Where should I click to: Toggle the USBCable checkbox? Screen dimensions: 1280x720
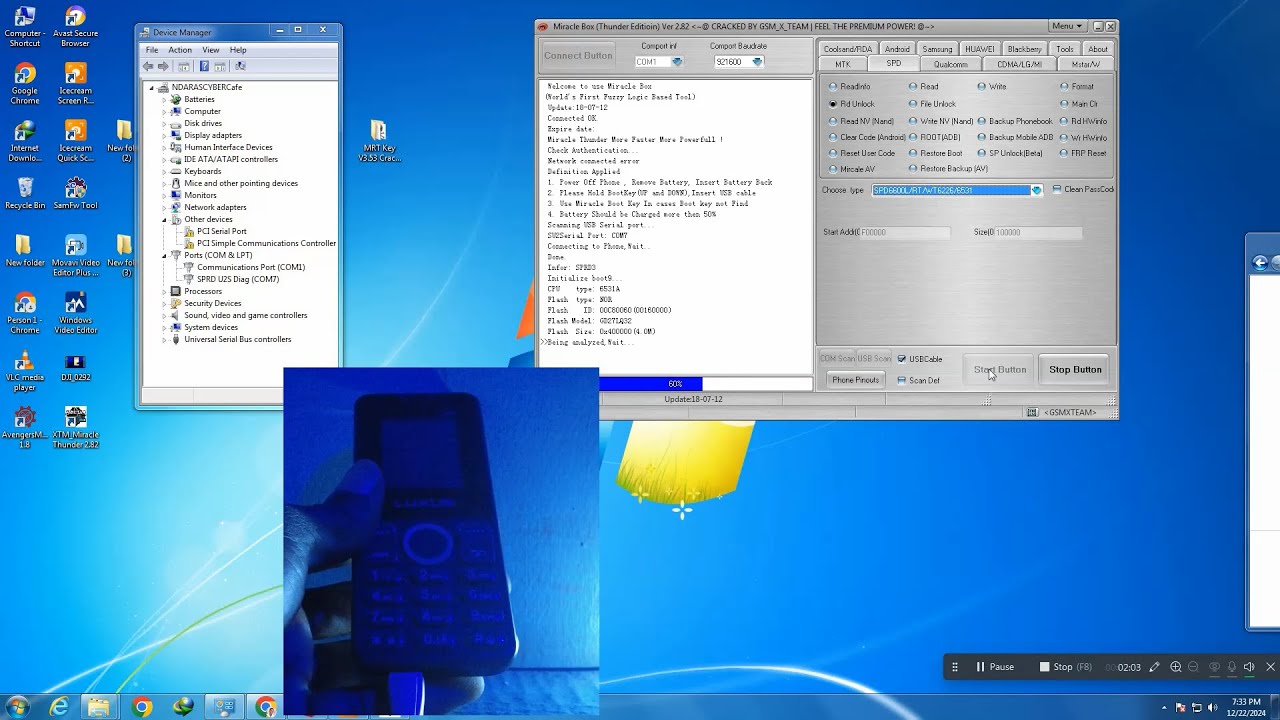(x=920, y=359)
